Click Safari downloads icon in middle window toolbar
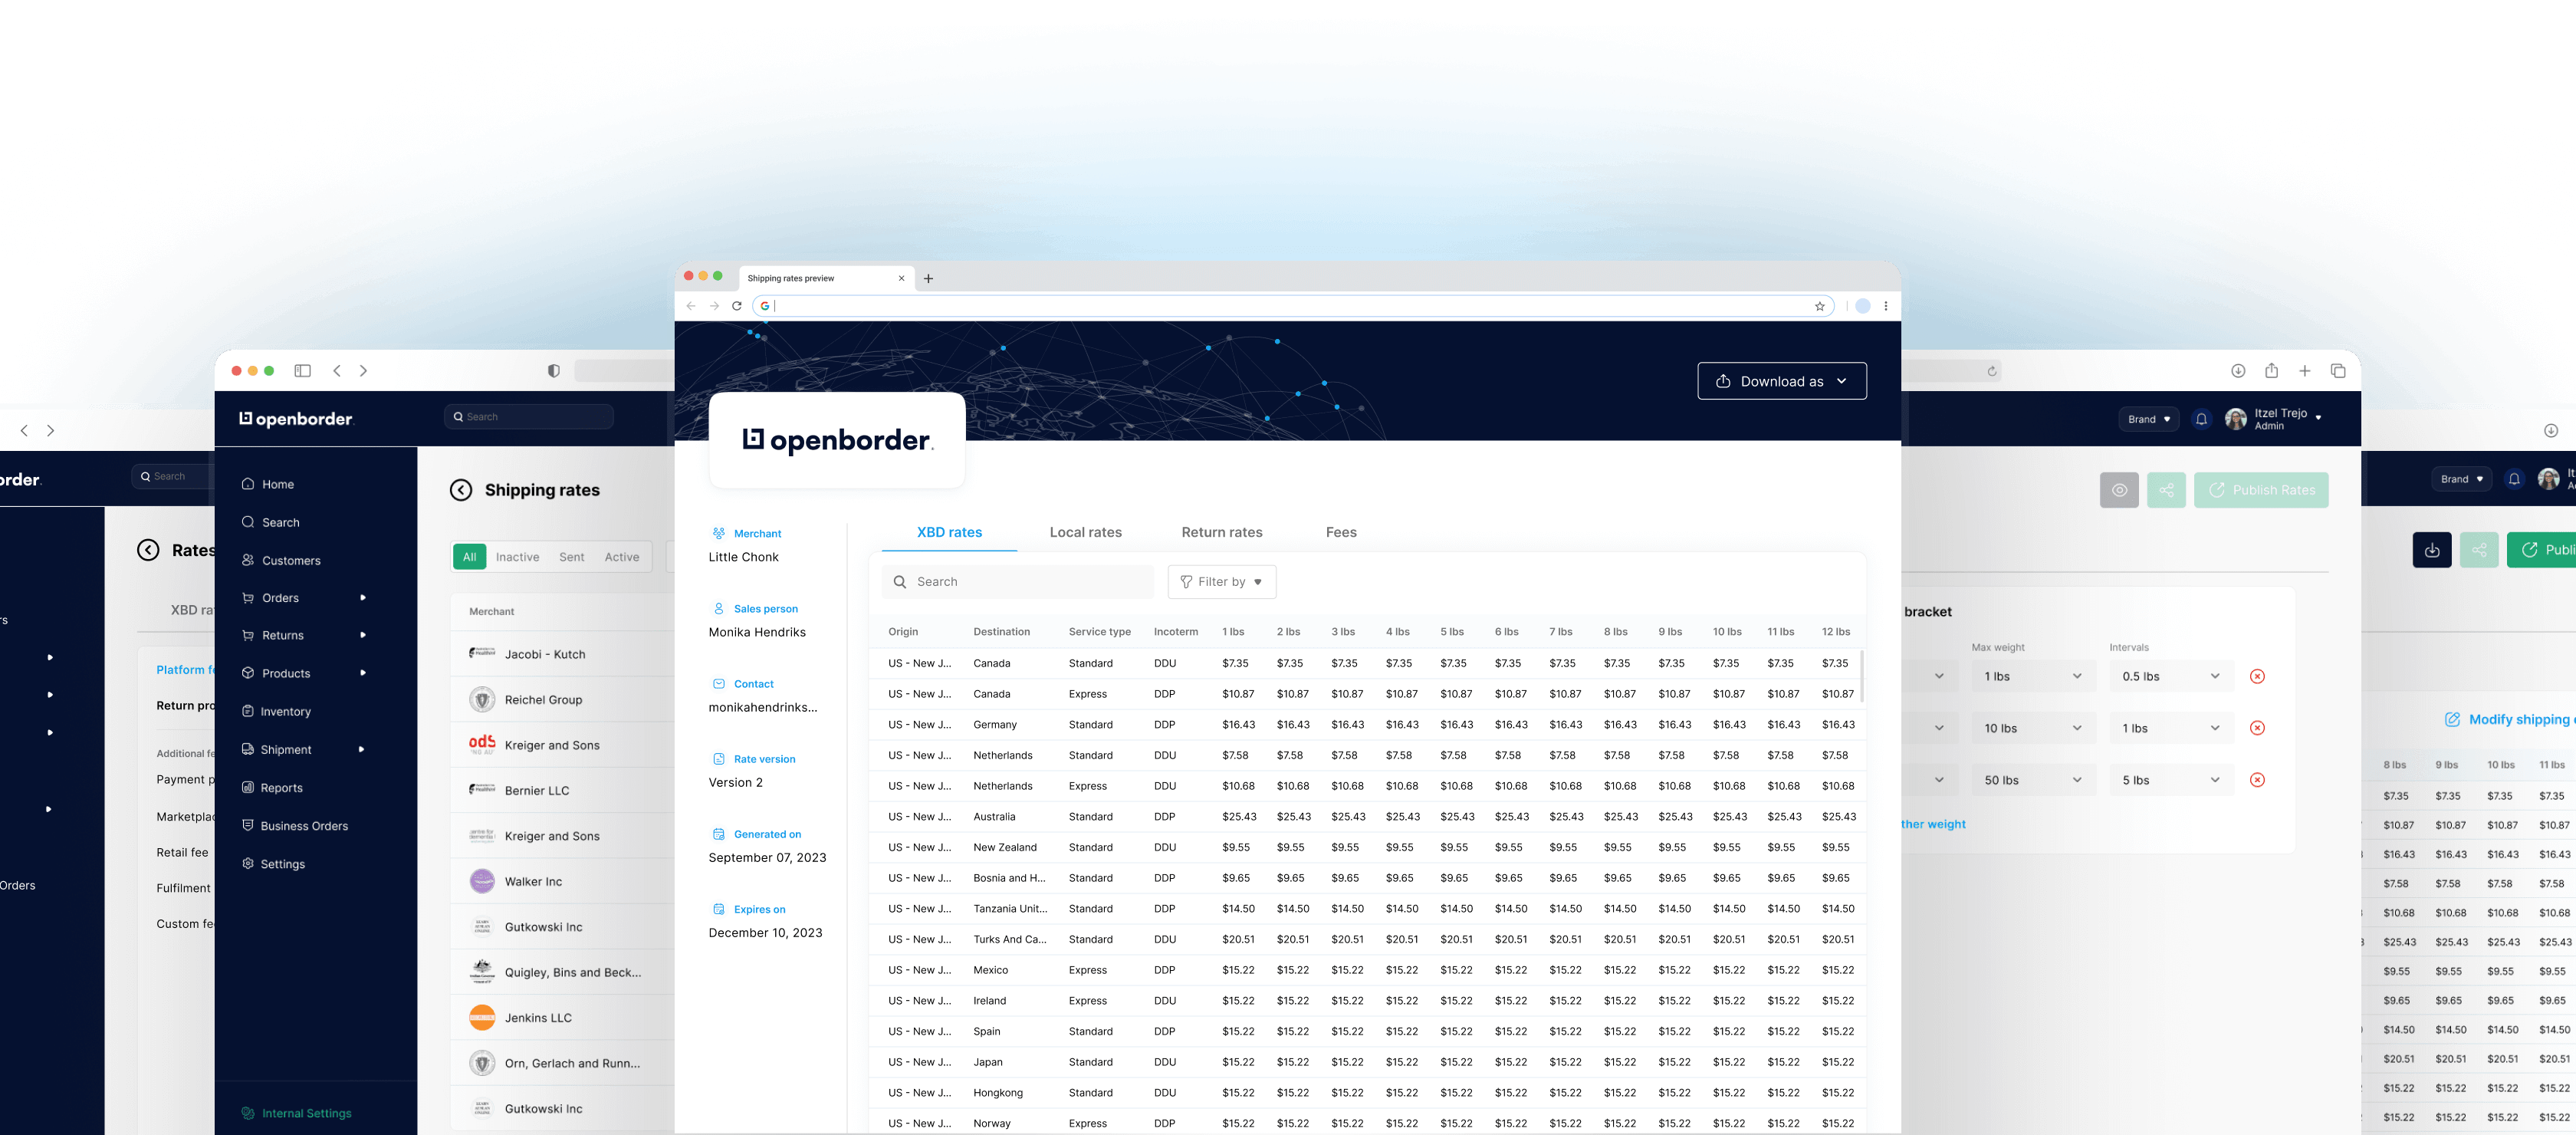Viewport: 2576px width, 1135px height. [x=2238, y=371]
